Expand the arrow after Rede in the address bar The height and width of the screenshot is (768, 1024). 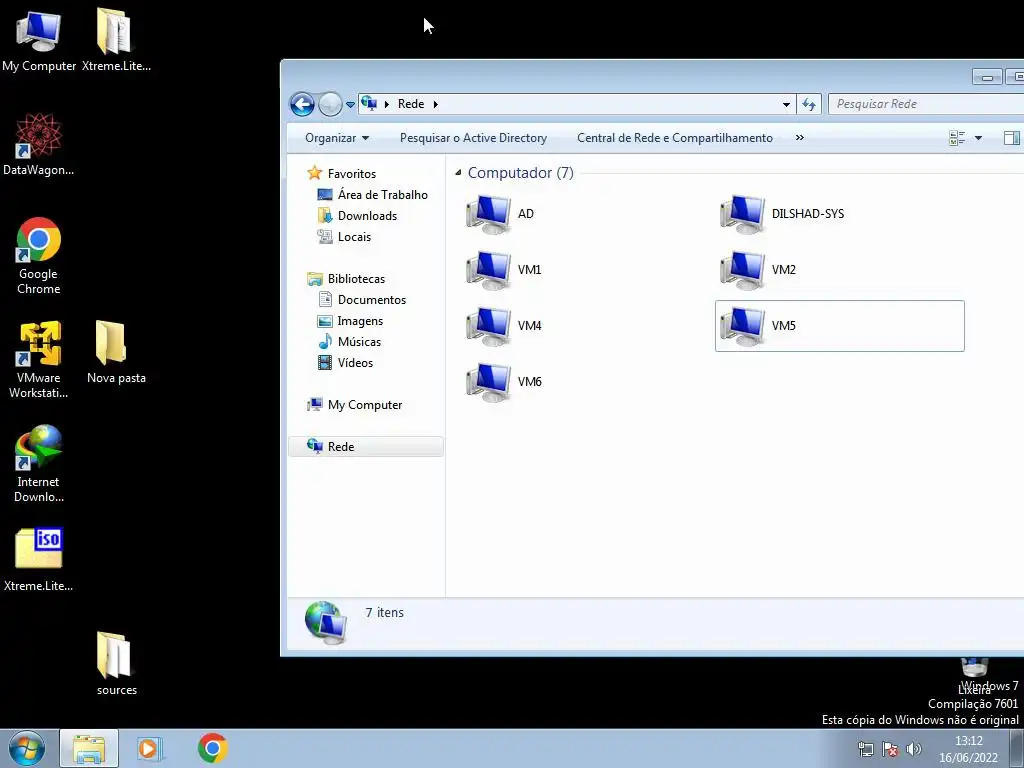[436, 104]
